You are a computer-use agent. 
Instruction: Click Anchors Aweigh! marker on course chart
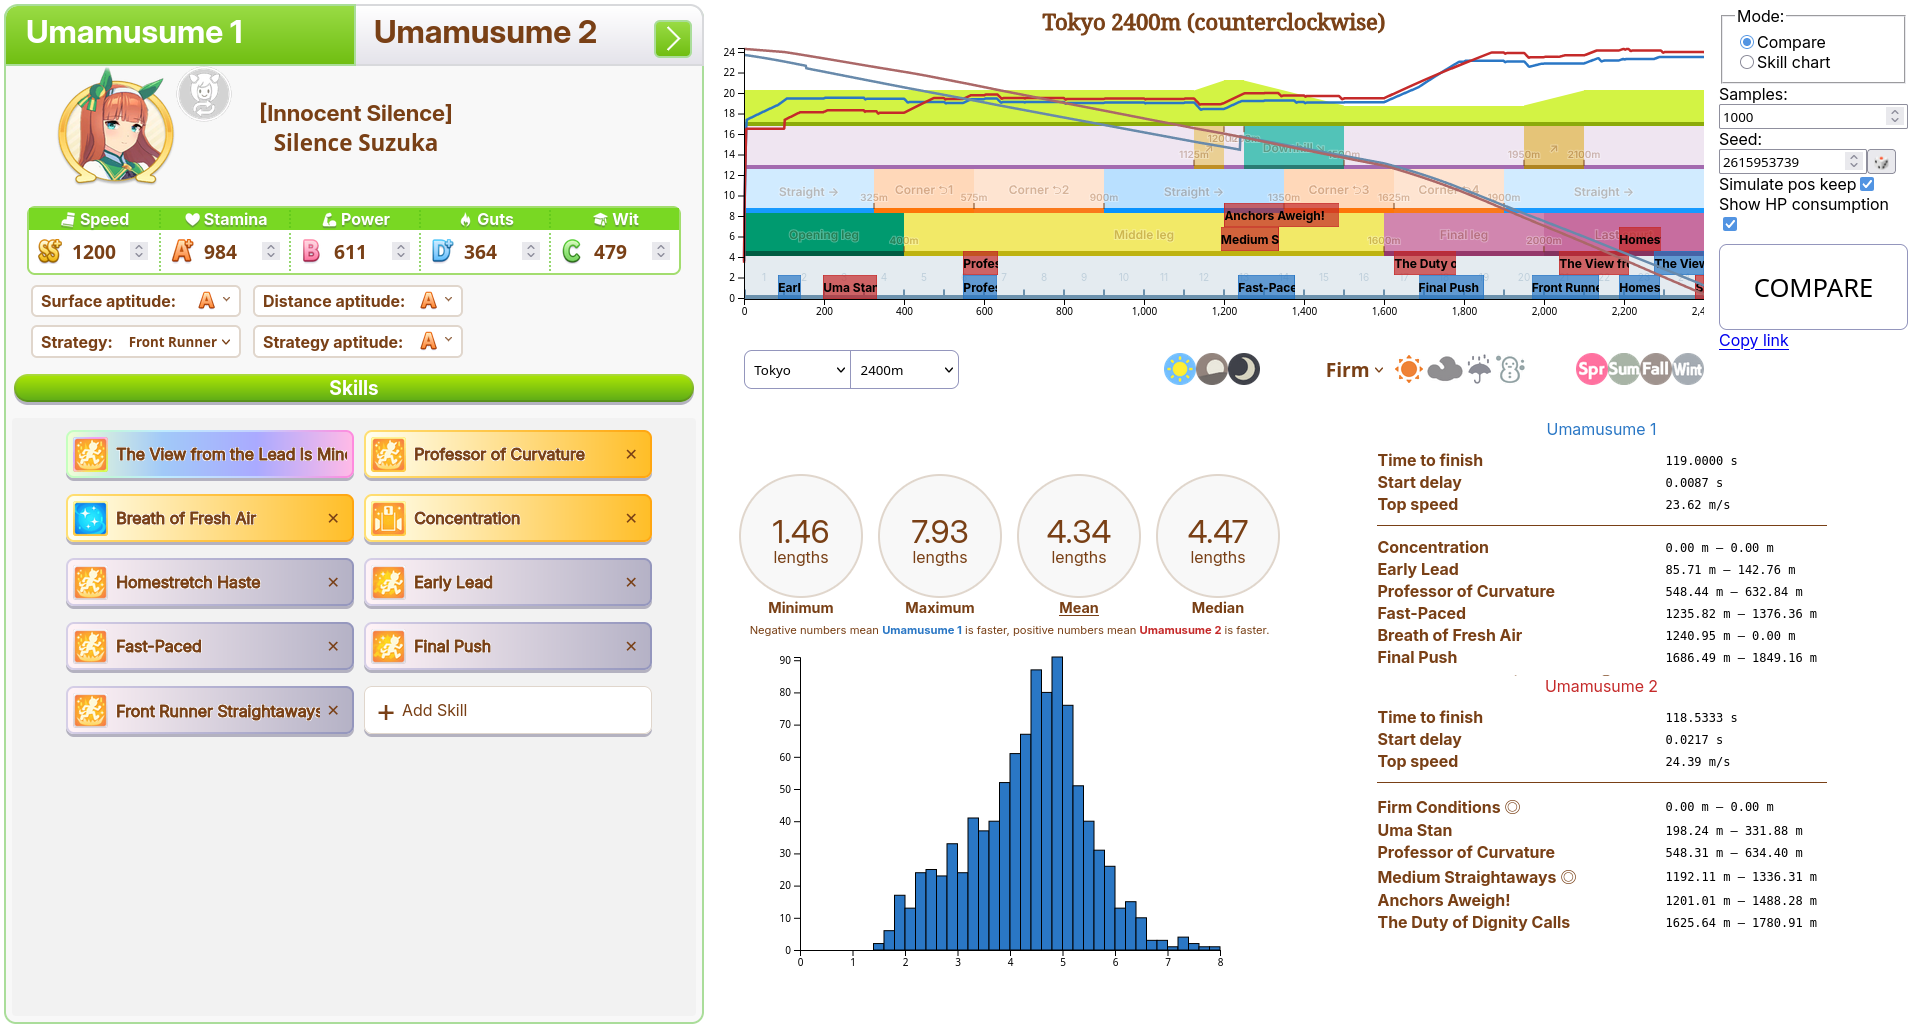(x=1281, y=215)
